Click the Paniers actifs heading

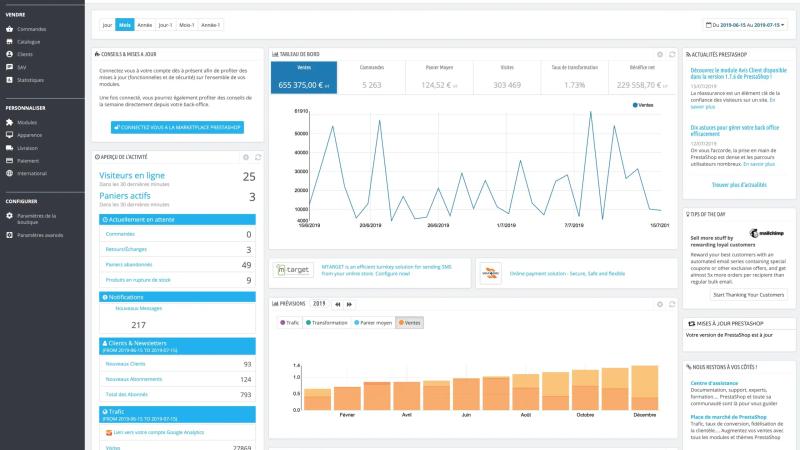(x=124, y=196)
